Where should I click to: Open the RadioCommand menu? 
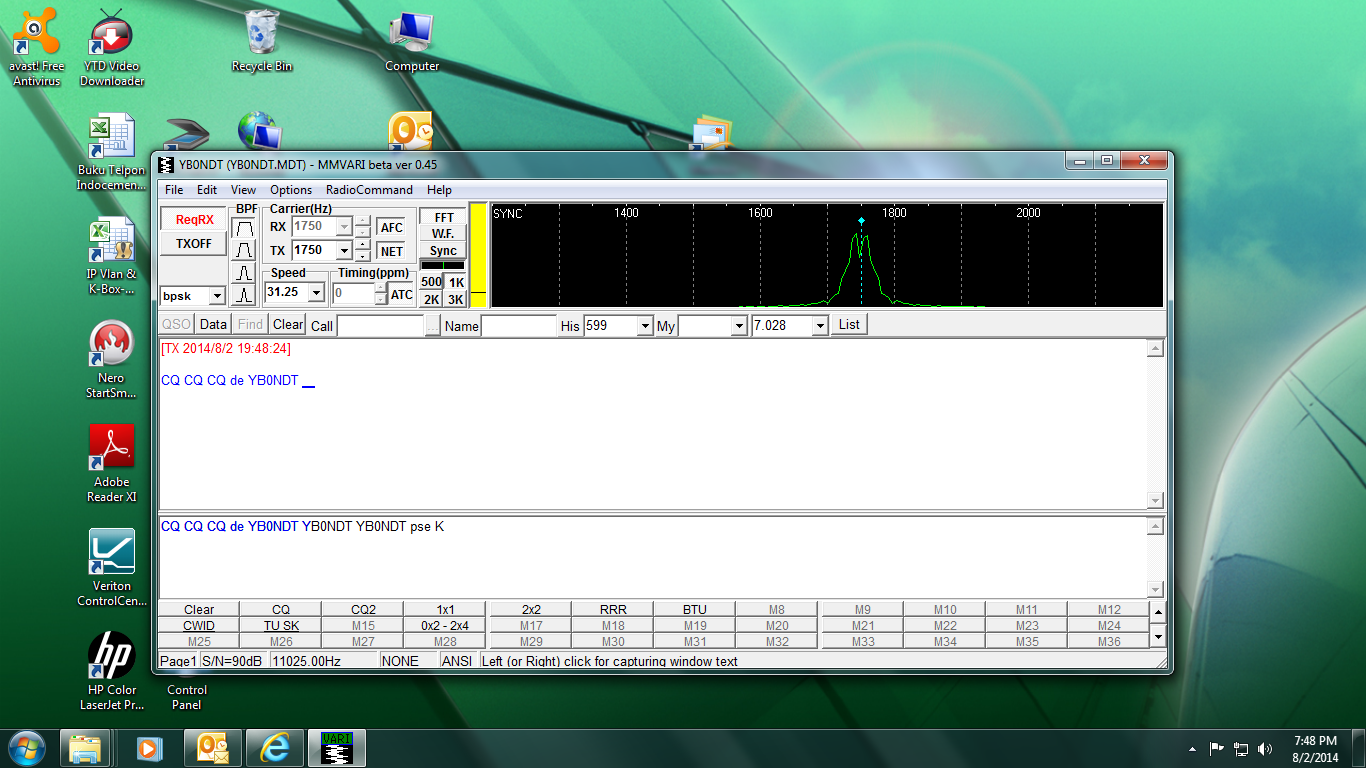click(369, 190)
